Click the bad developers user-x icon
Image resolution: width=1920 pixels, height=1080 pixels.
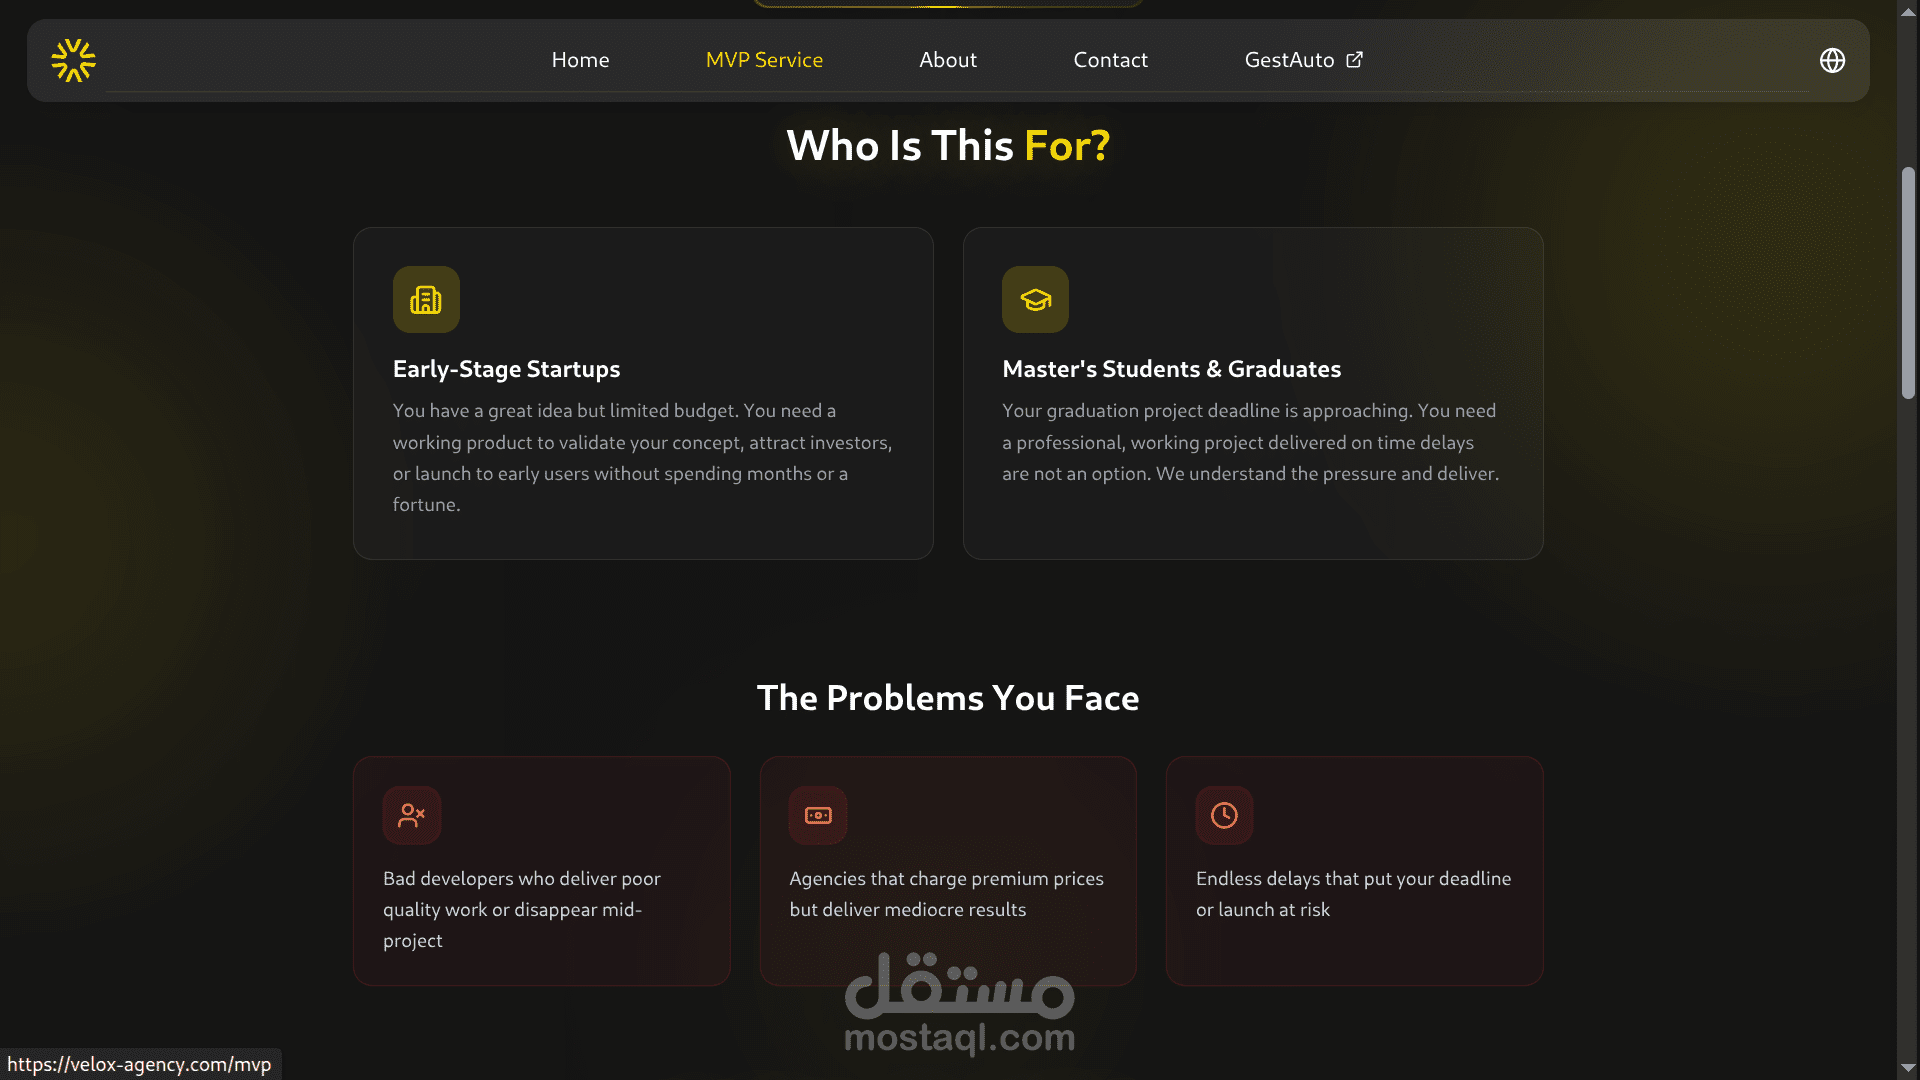pos(412,815)
